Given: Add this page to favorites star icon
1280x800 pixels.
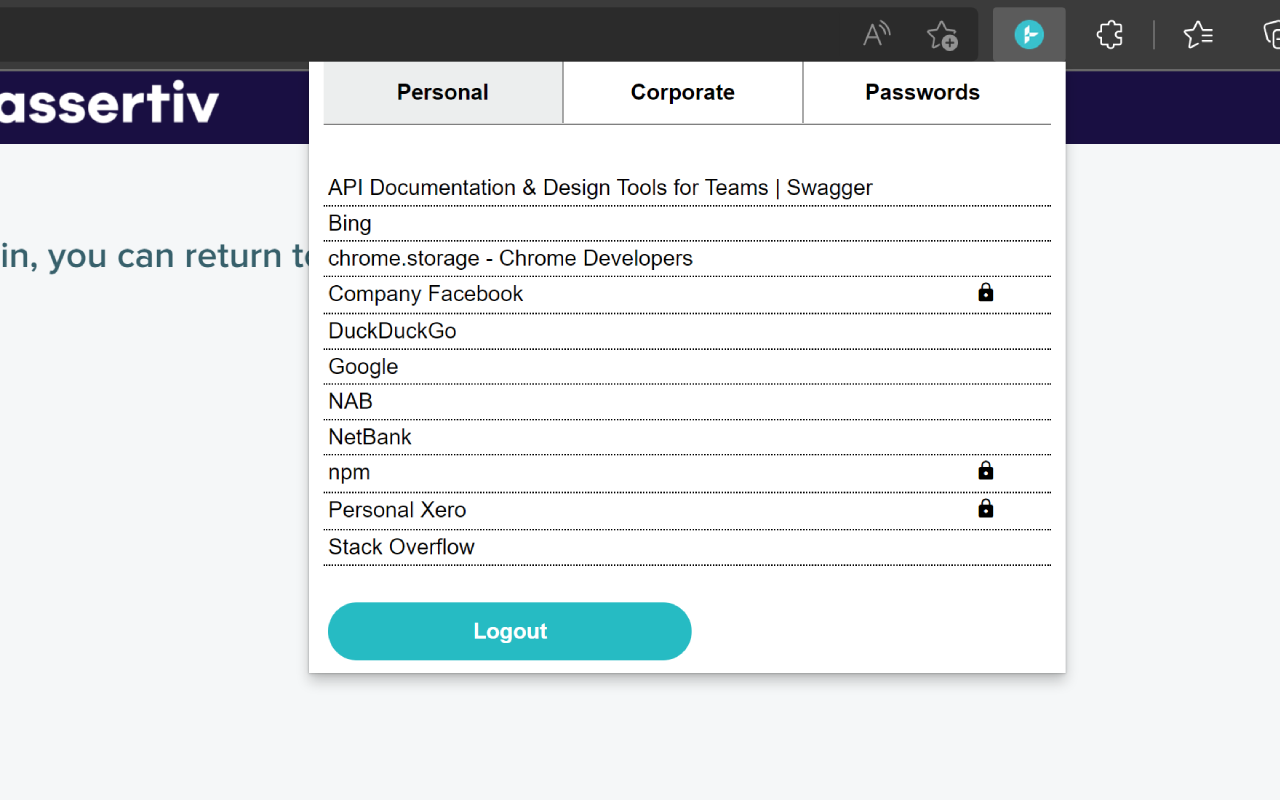Looking at the screenshot, I should (941, 36).
